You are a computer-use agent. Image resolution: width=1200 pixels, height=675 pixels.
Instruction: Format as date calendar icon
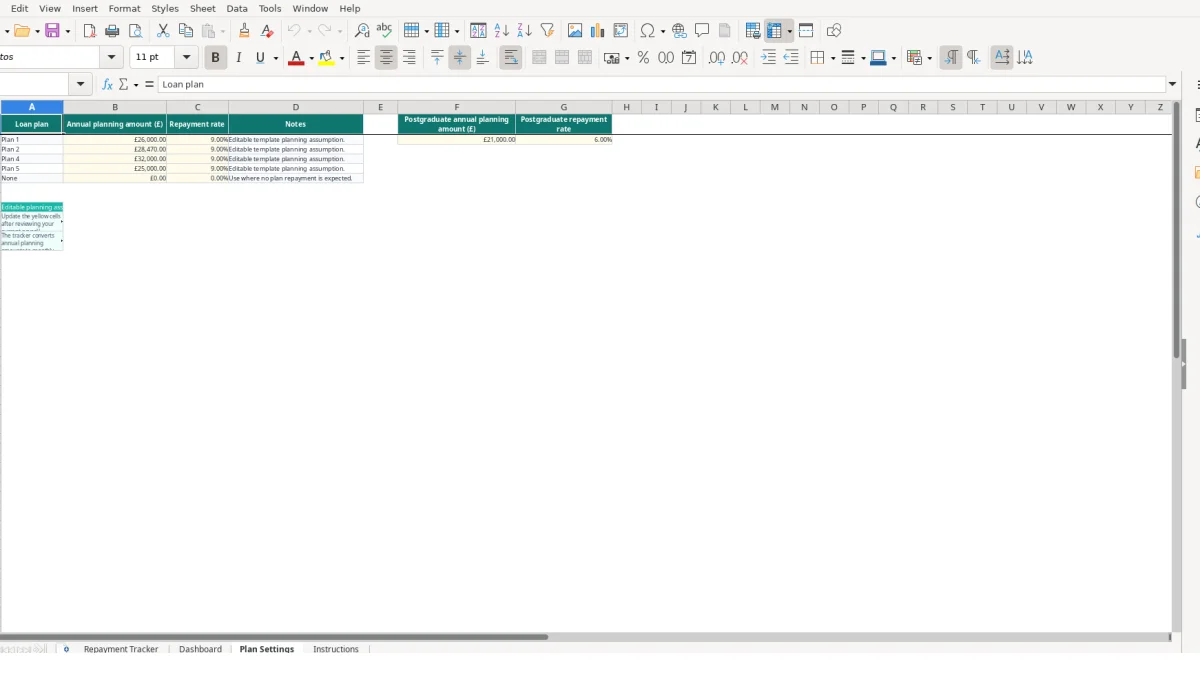point(689,58)
